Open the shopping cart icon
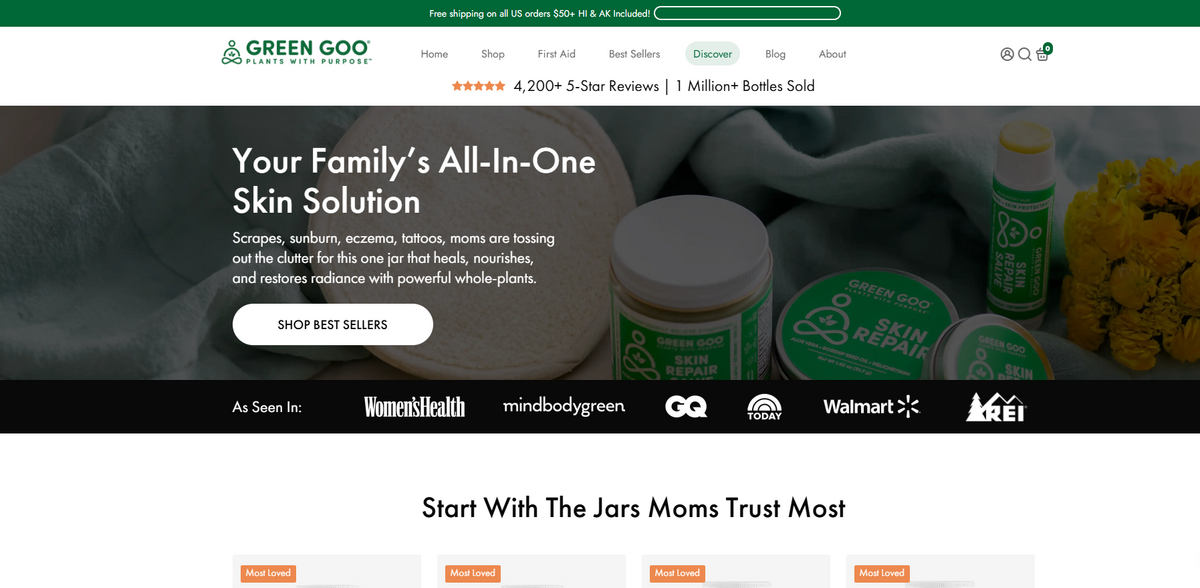The width and height of the screenshot is (1200, 588). (x=1043, y=53)
